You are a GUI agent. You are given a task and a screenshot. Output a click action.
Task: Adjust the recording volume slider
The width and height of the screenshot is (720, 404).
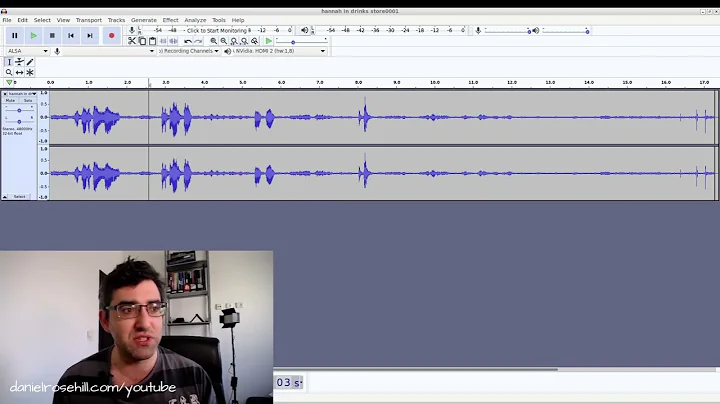click(508, 31)
